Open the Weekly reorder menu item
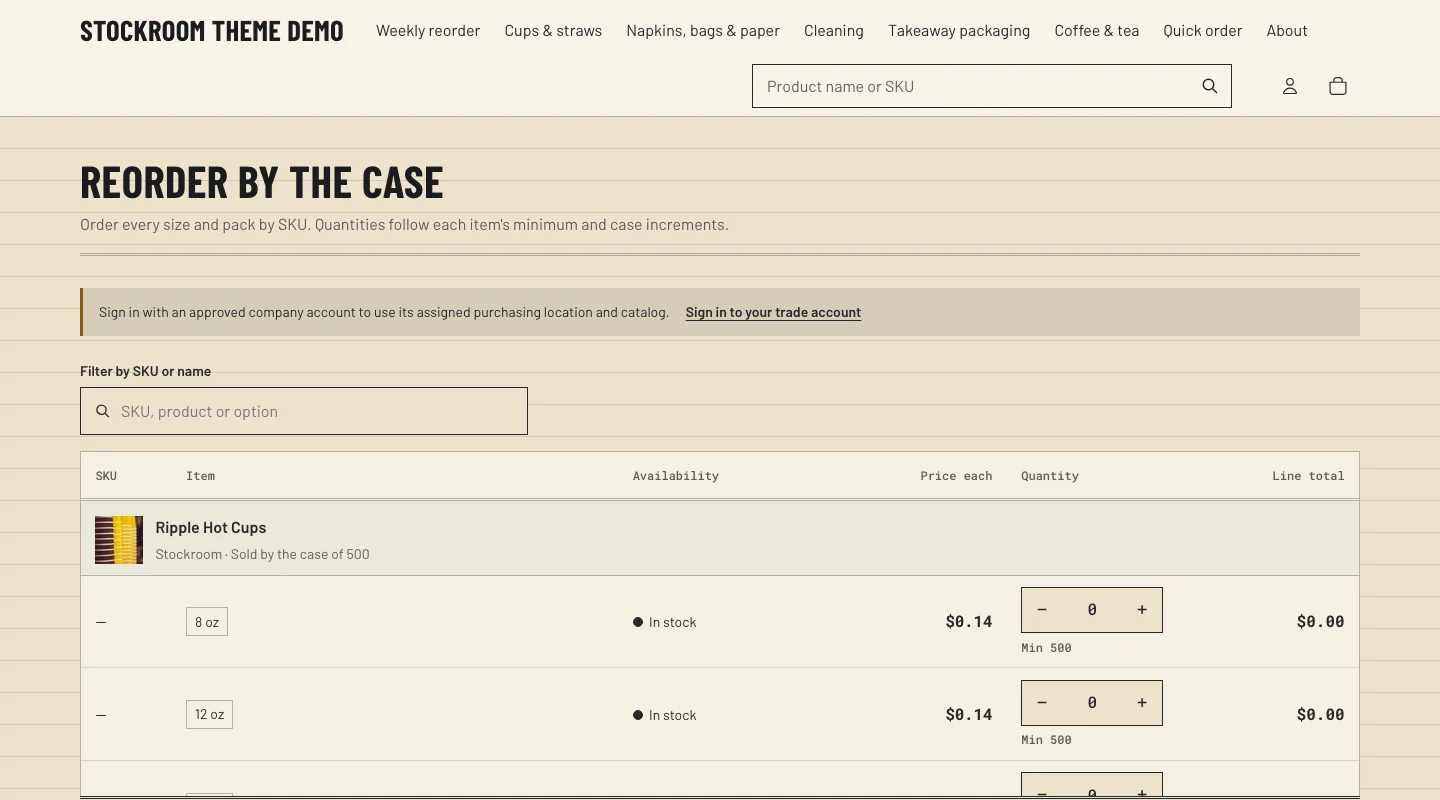Viewport: 1440px width, 800px height. [x=428, y=31]
